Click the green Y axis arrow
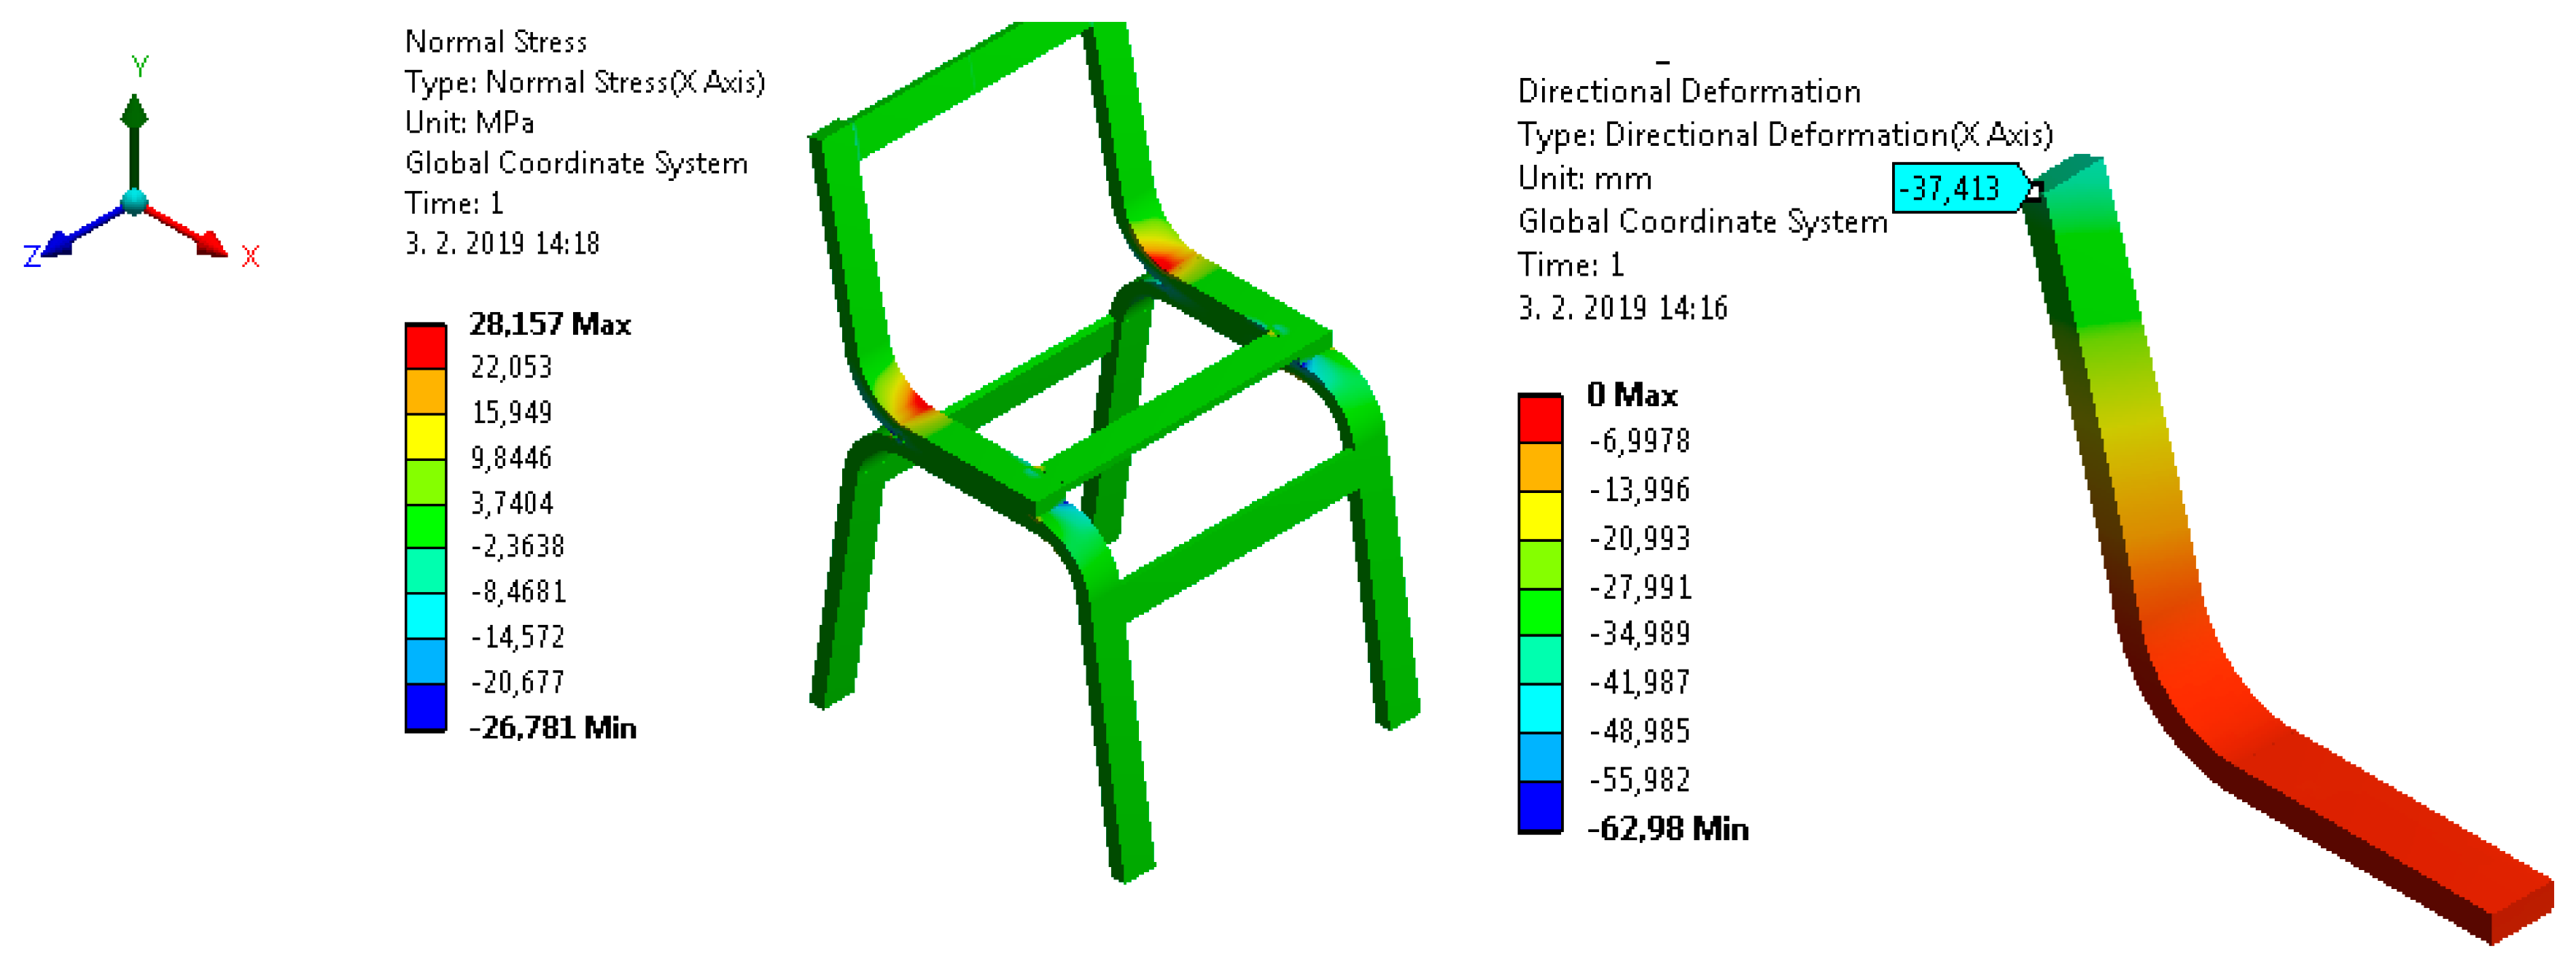2576x967 pixels. pos(134,118)
